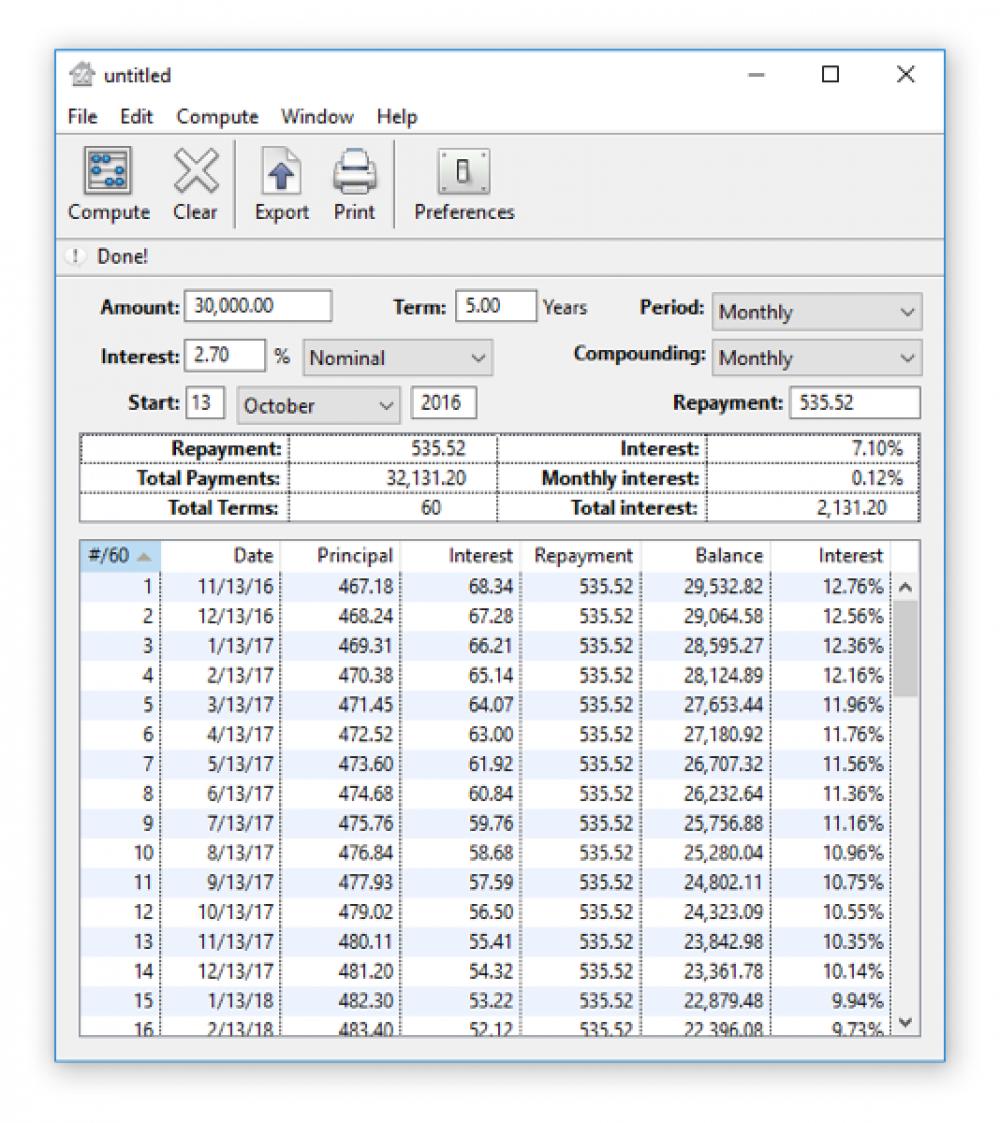The image size is (1000, 1123).
Task: Click inside the Amount field
Action: (258, 306)
